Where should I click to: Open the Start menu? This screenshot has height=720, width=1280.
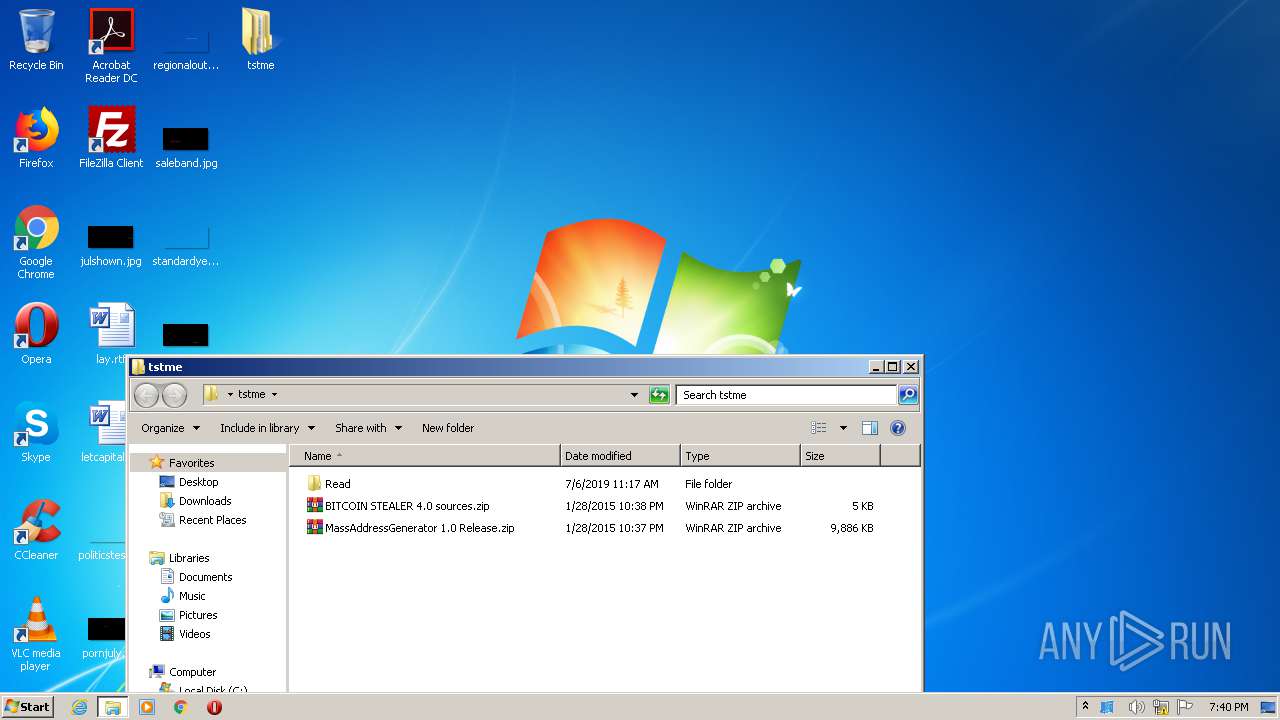pos(28,707)
